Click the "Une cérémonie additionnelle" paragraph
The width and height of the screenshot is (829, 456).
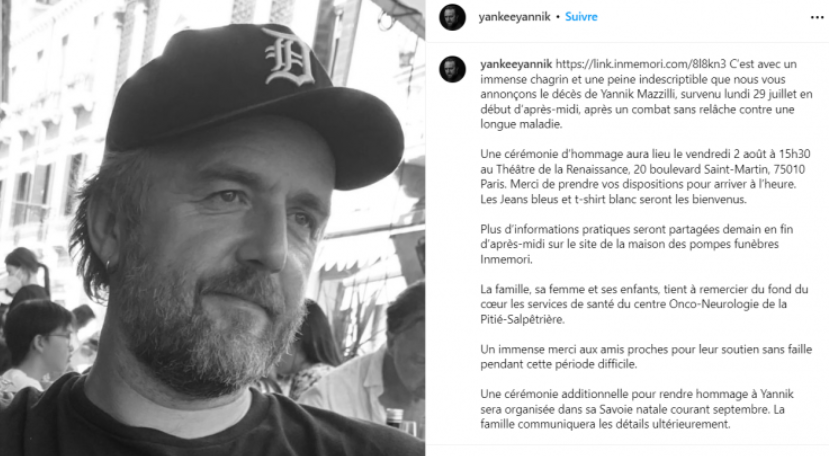pos(637,409)
